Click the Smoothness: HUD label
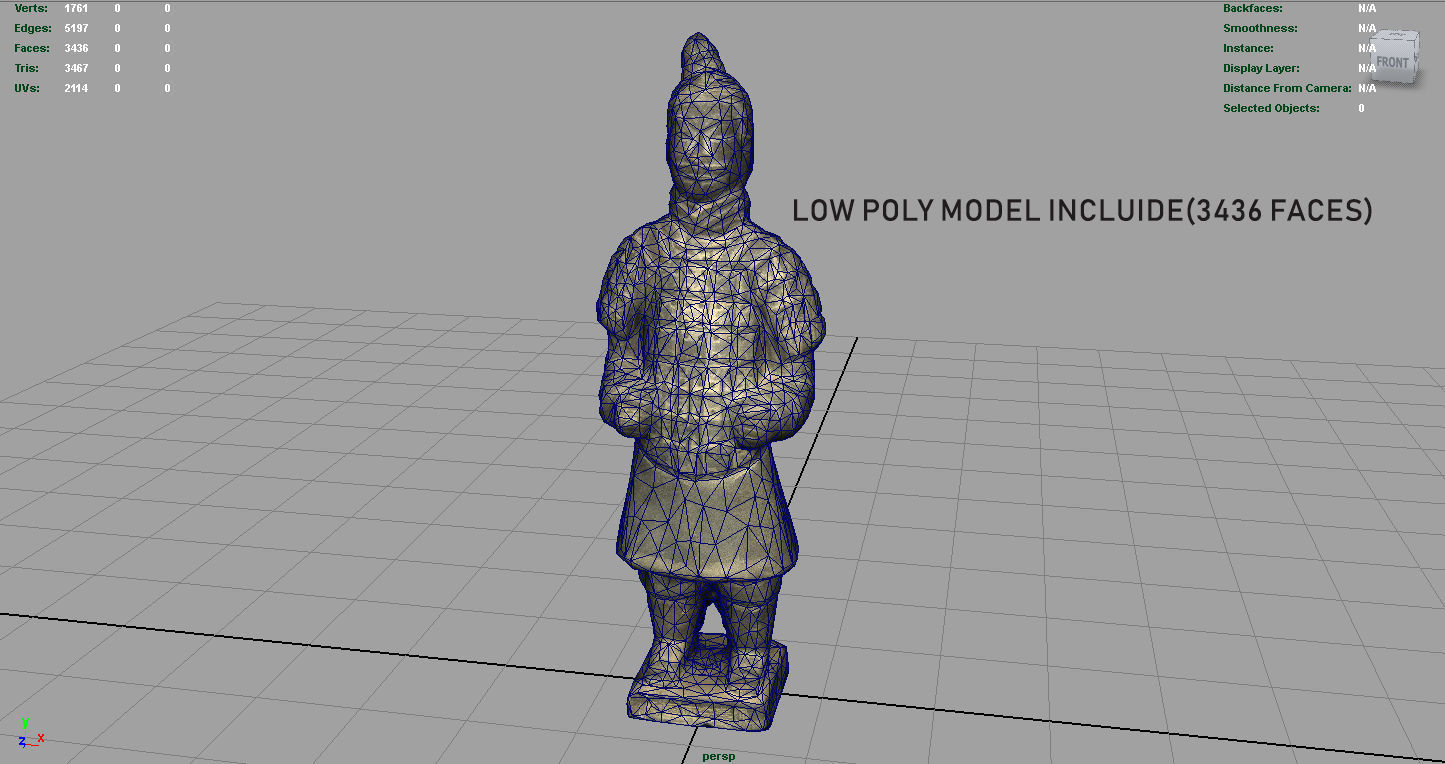 [1260, 28]
